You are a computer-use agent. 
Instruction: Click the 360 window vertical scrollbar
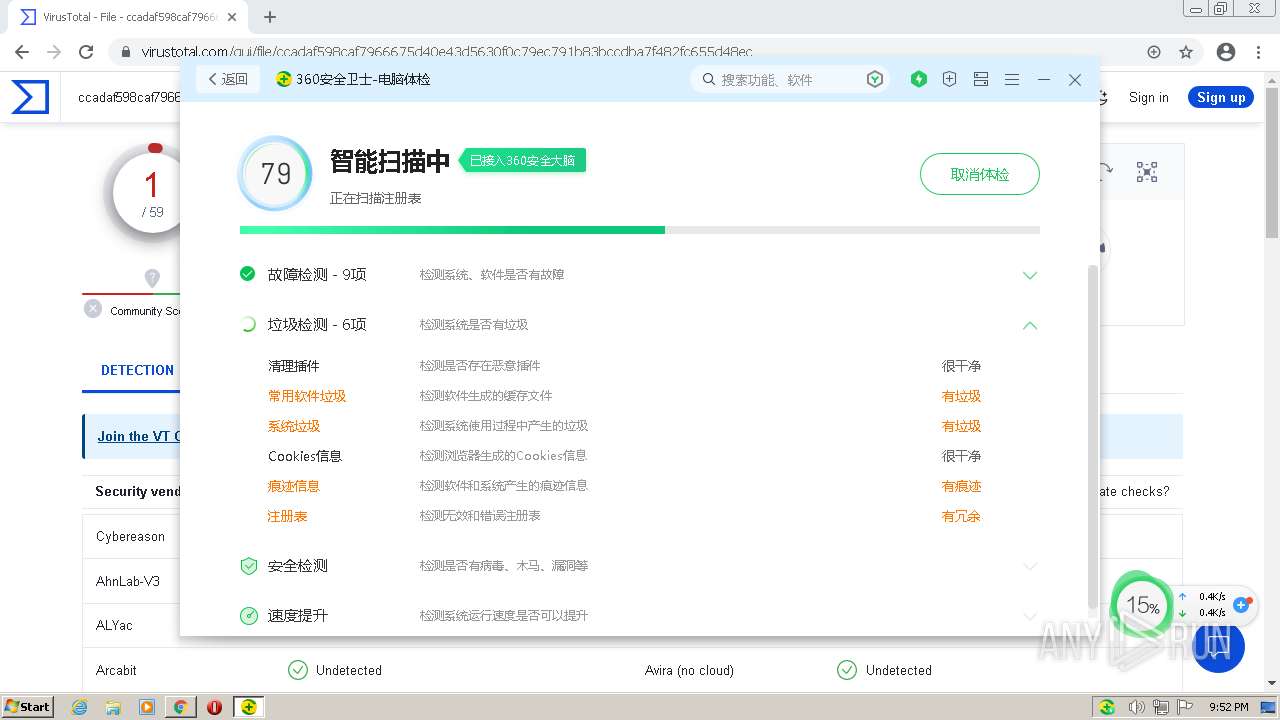click(x=1092, y=435)
